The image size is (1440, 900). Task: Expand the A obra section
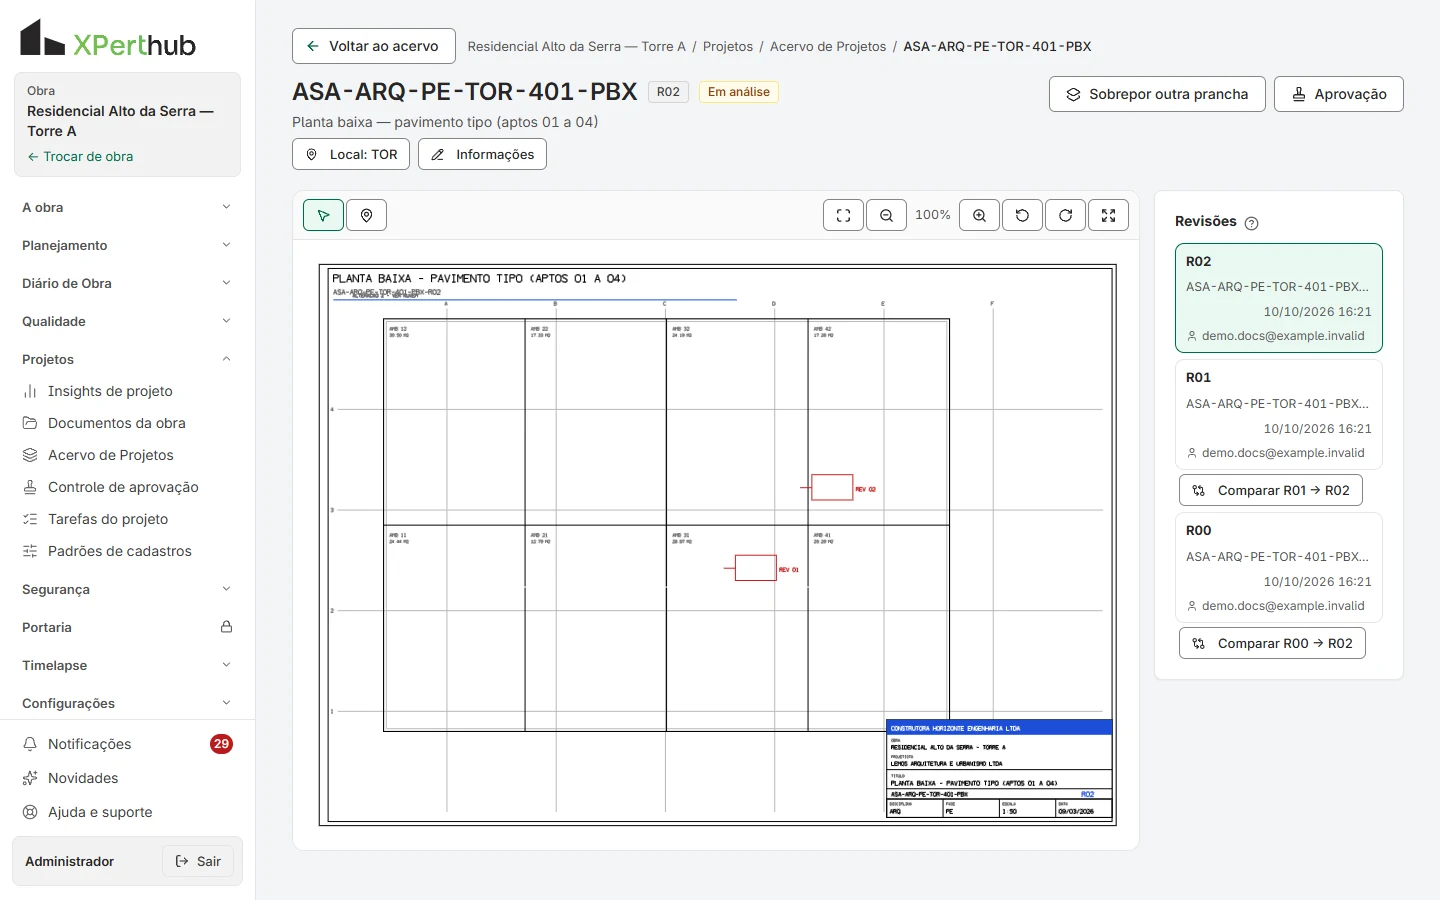pyautogui.click(x=127, y=207)
